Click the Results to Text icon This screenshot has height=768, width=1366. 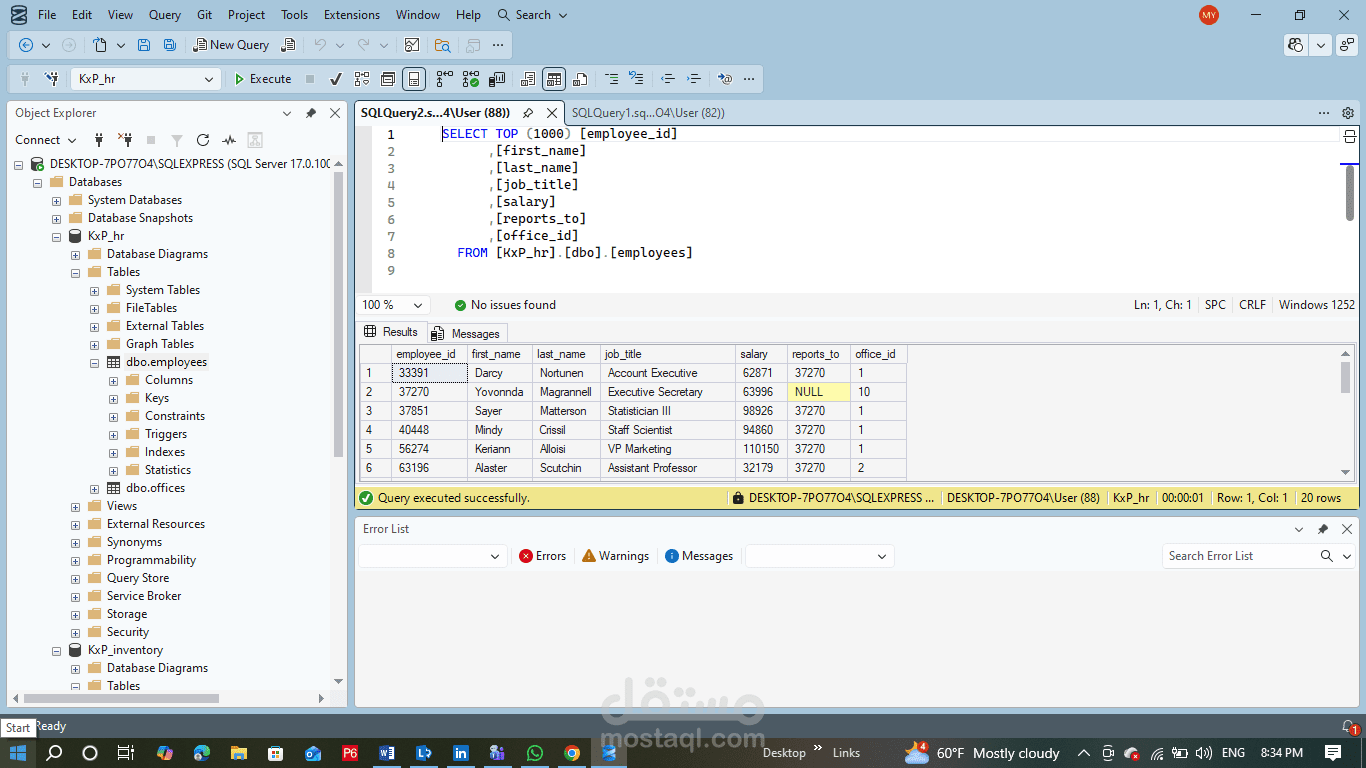coord(528,79)
